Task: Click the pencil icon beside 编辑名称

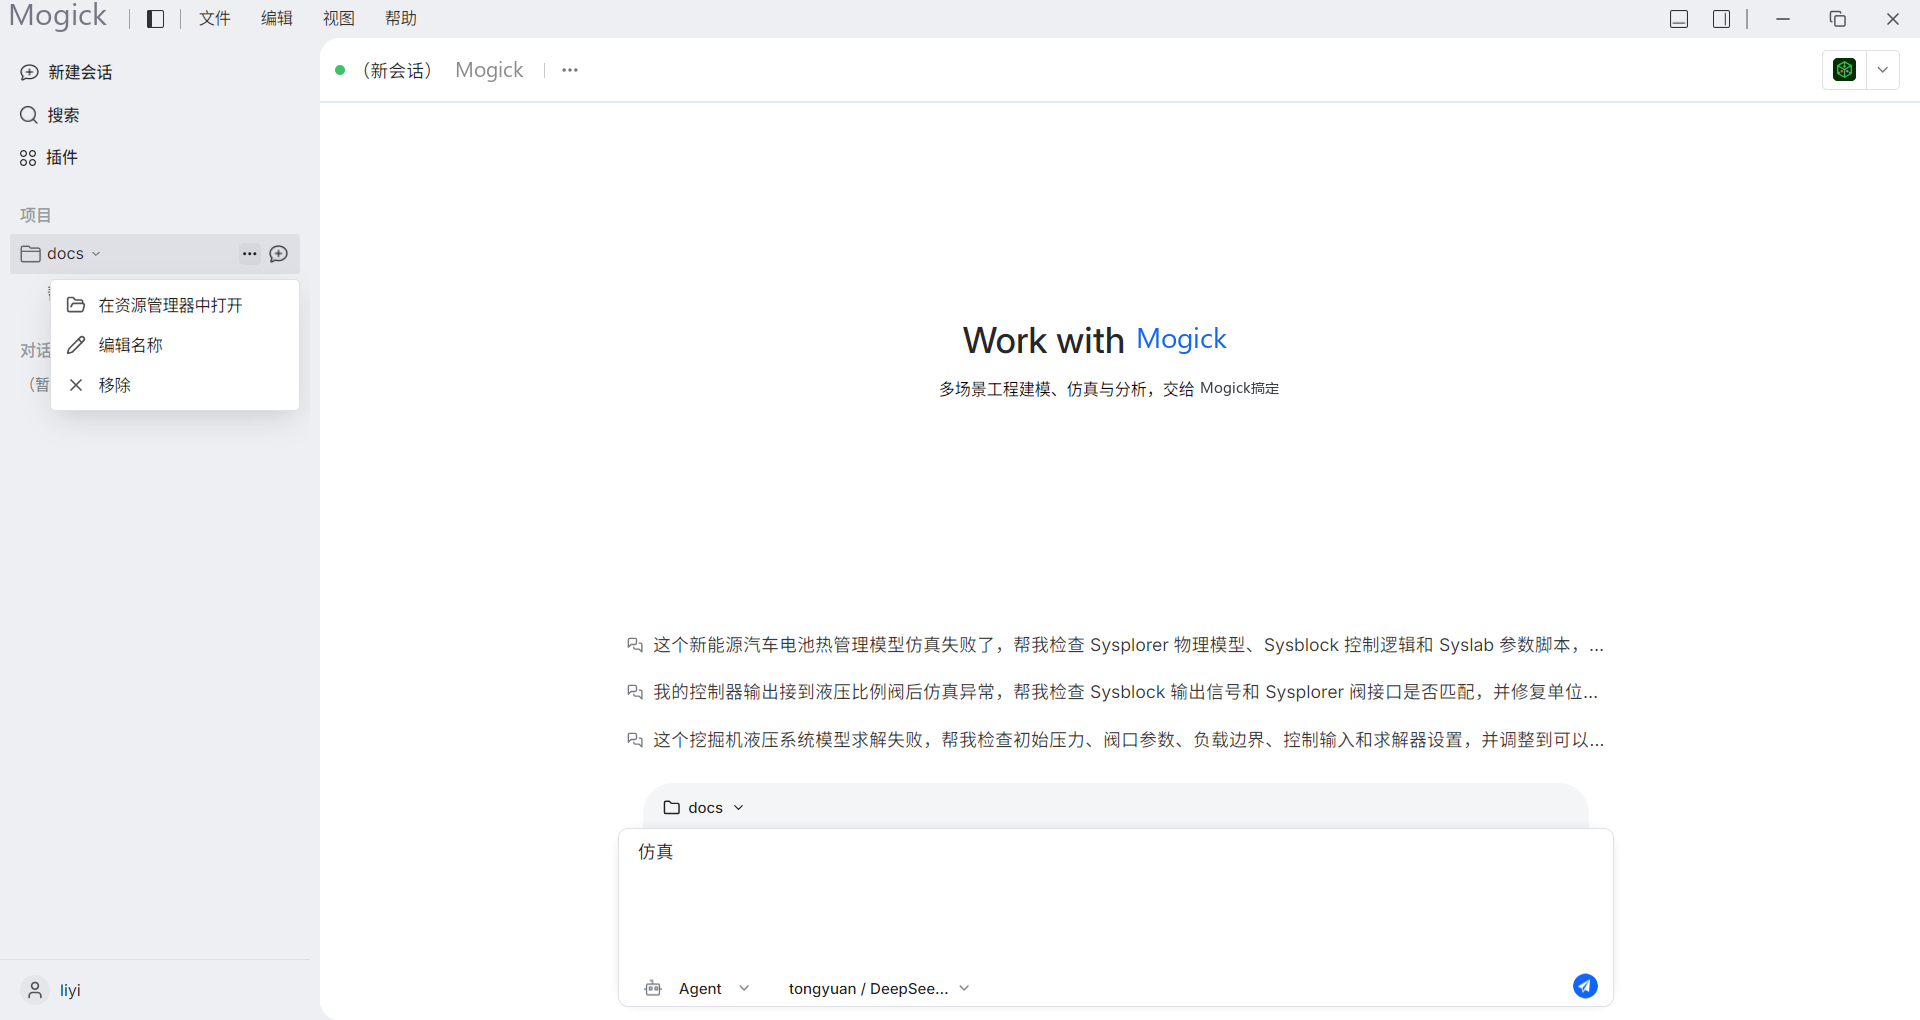Action: pyautogui.click(x=76, y=345)
